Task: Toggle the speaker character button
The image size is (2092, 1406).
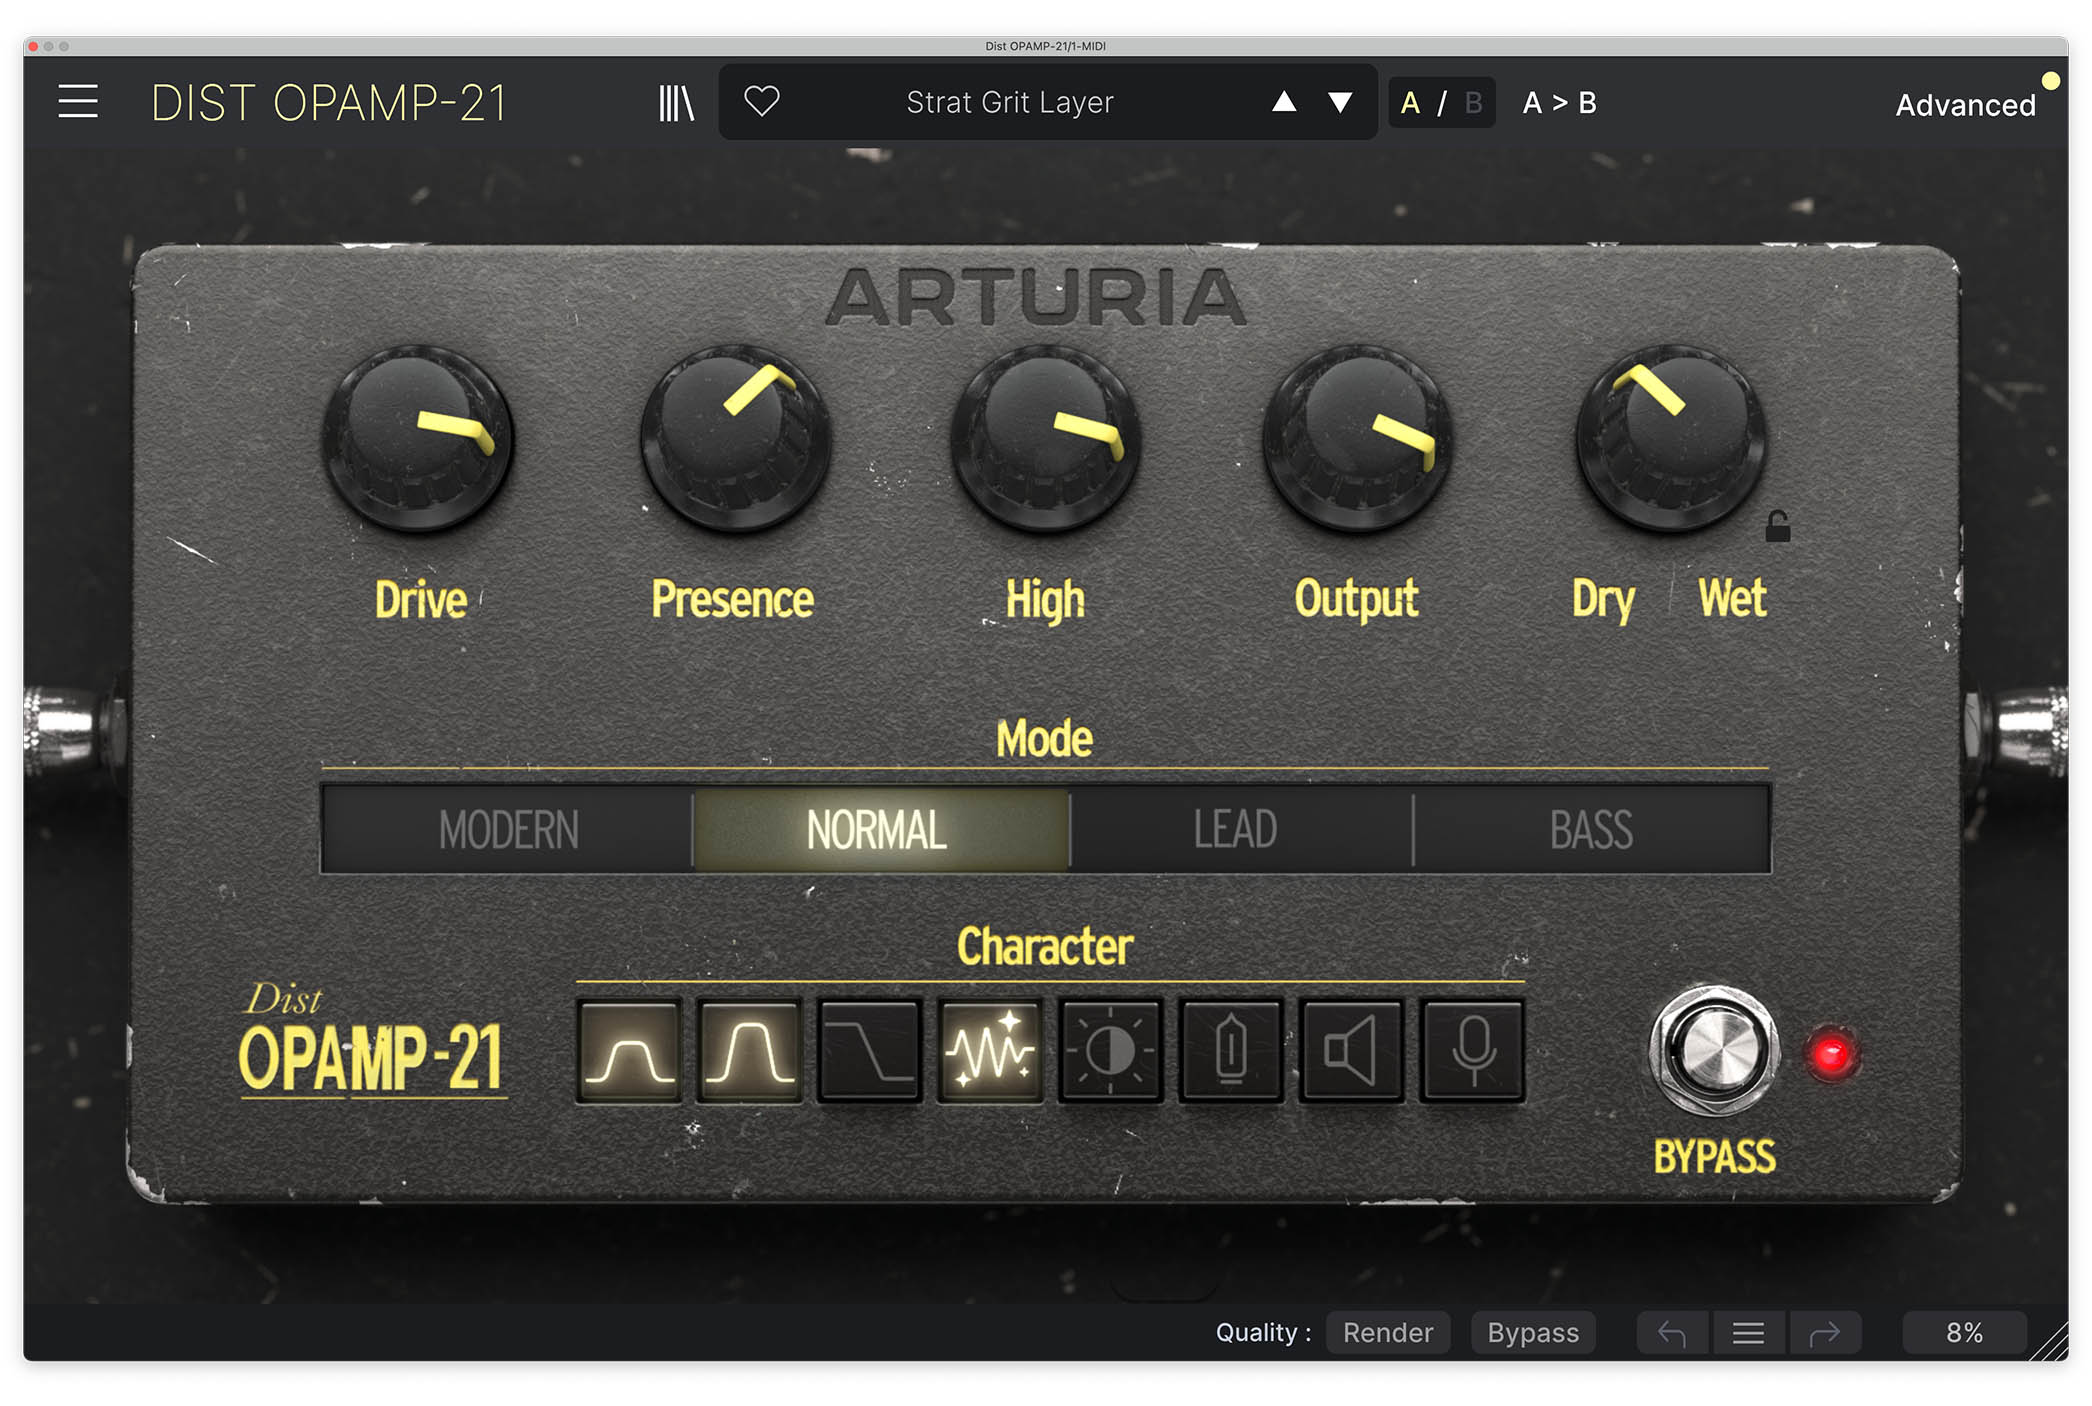Action: click(x=1351, y=1051)
